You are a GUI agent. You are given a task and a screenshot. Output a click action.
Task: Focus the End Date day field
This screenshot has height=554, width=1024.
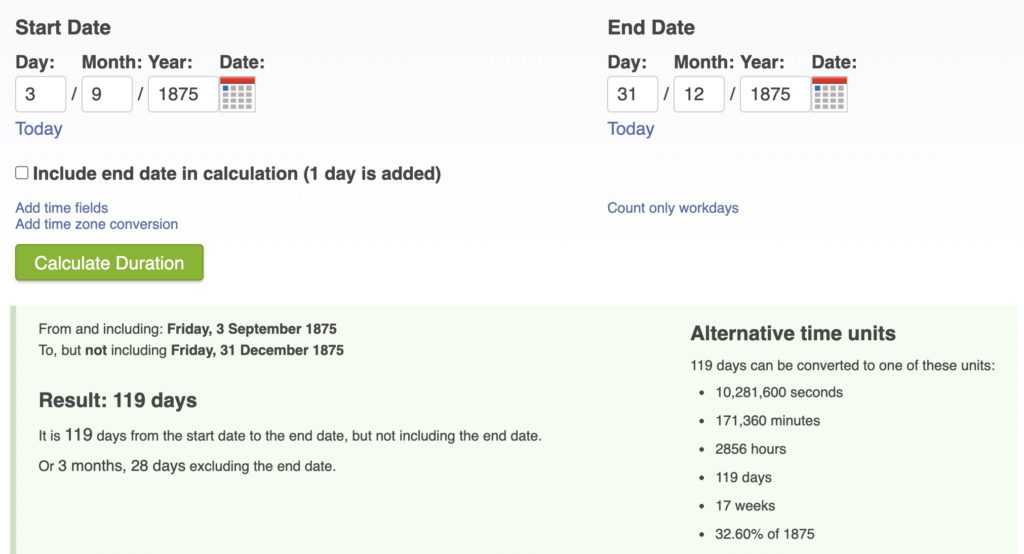coord(633,94)
